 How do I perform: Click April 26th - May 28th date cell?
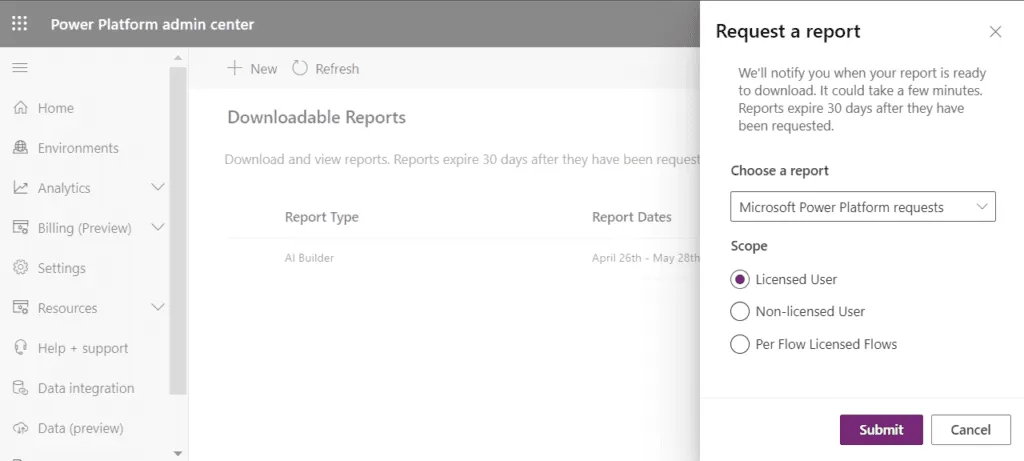point(645,258)
